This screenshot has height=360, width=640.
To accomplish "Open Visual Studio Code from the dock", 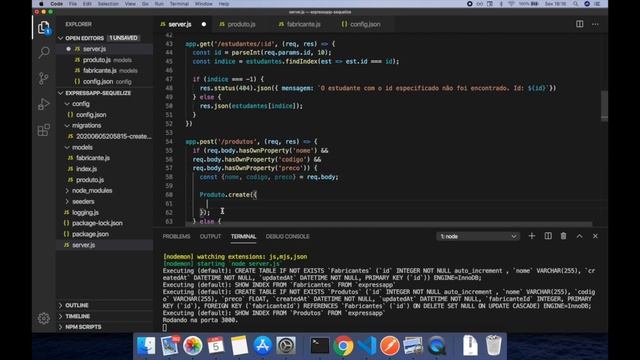I will click(x=367, y=345).
